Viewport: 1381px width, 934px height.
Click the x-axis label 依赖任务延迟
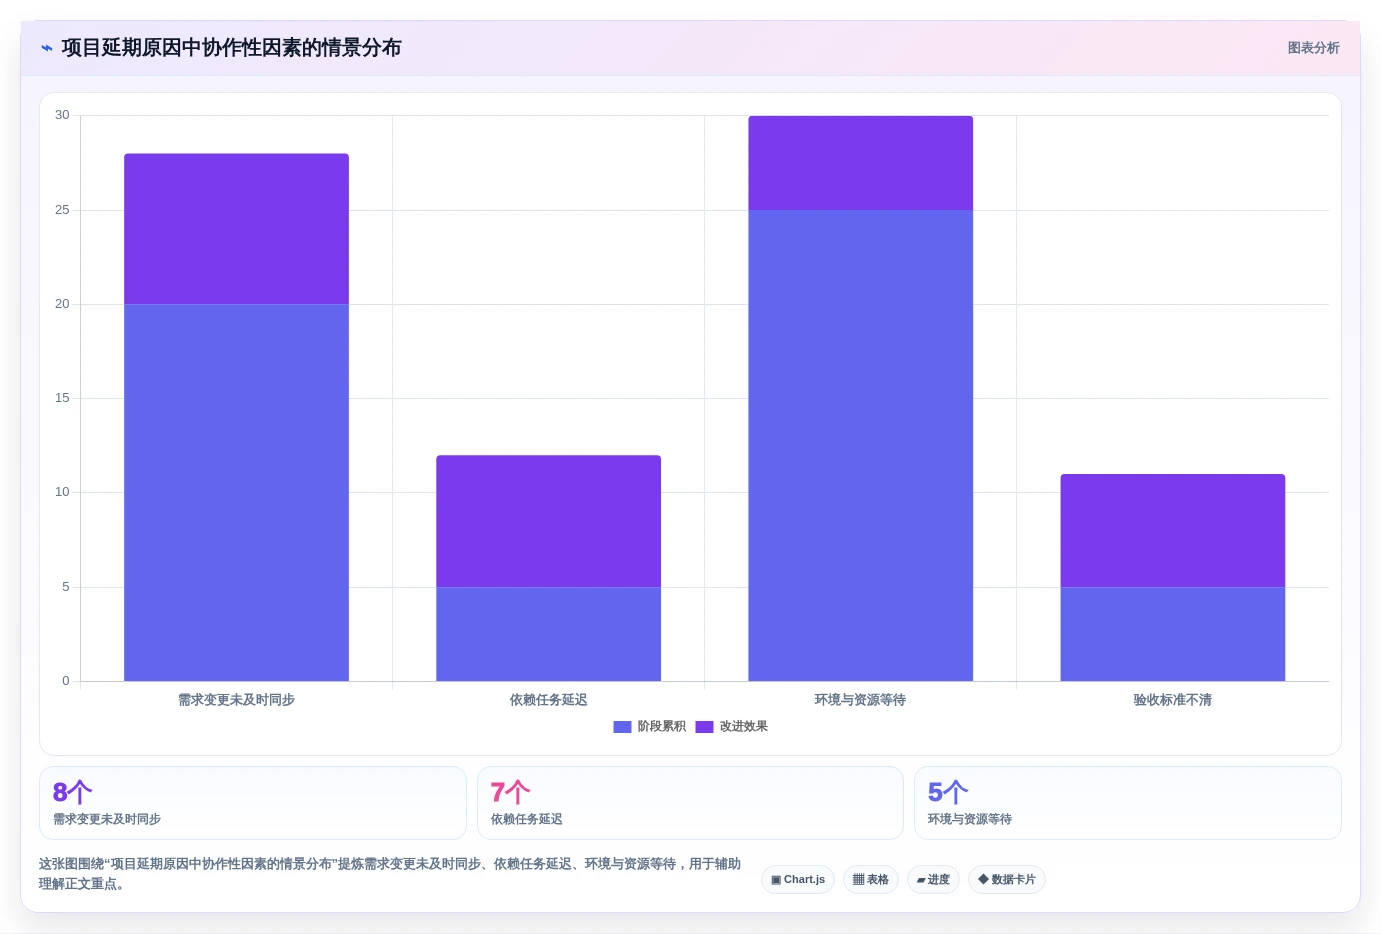click(x=548, y=700)
